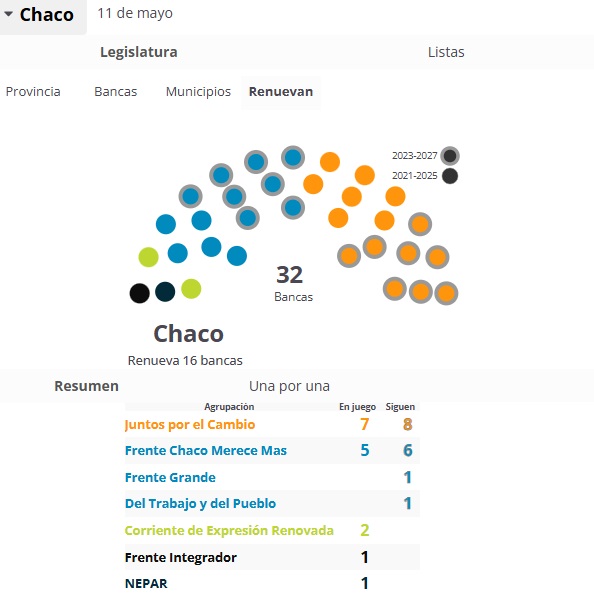Click the topmost orange seat dot
The height and width of the screenshot is (594, 594).
[x=330, y=162]
